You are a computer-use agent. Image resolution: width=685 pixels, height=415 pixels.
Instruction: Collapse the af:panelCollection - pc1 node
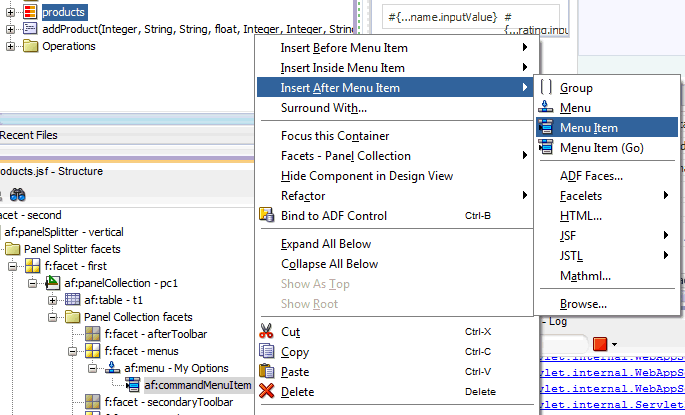[33, 283]
